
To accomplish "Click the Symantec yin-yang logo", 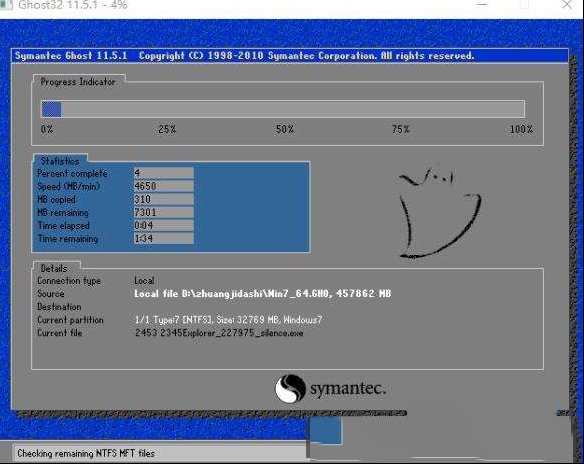I will click(290, 388).
